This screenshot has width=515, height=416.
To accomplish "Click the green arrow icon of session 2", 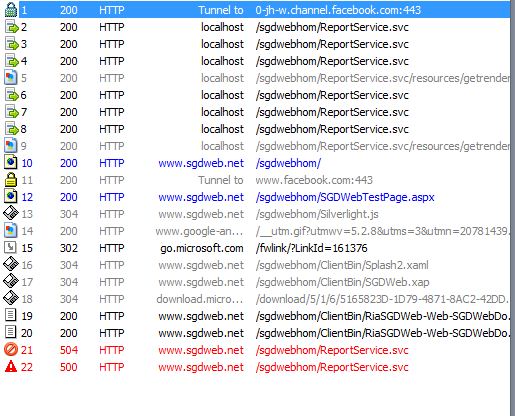I will [11, 27].
